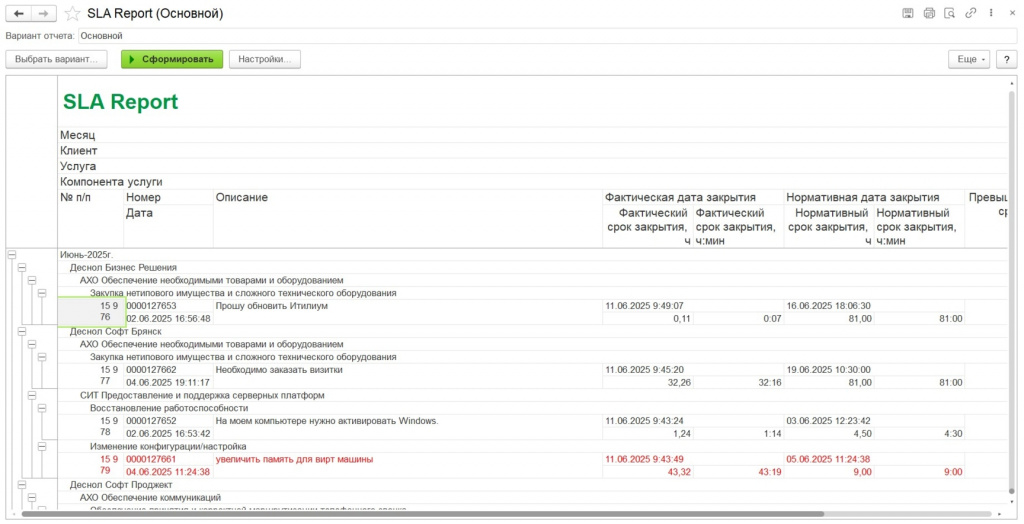Image resolution: width=1024 pixels, height=524 pixels.
Task: Select ticket number 0000127662
Action: [x=151, y=370]
